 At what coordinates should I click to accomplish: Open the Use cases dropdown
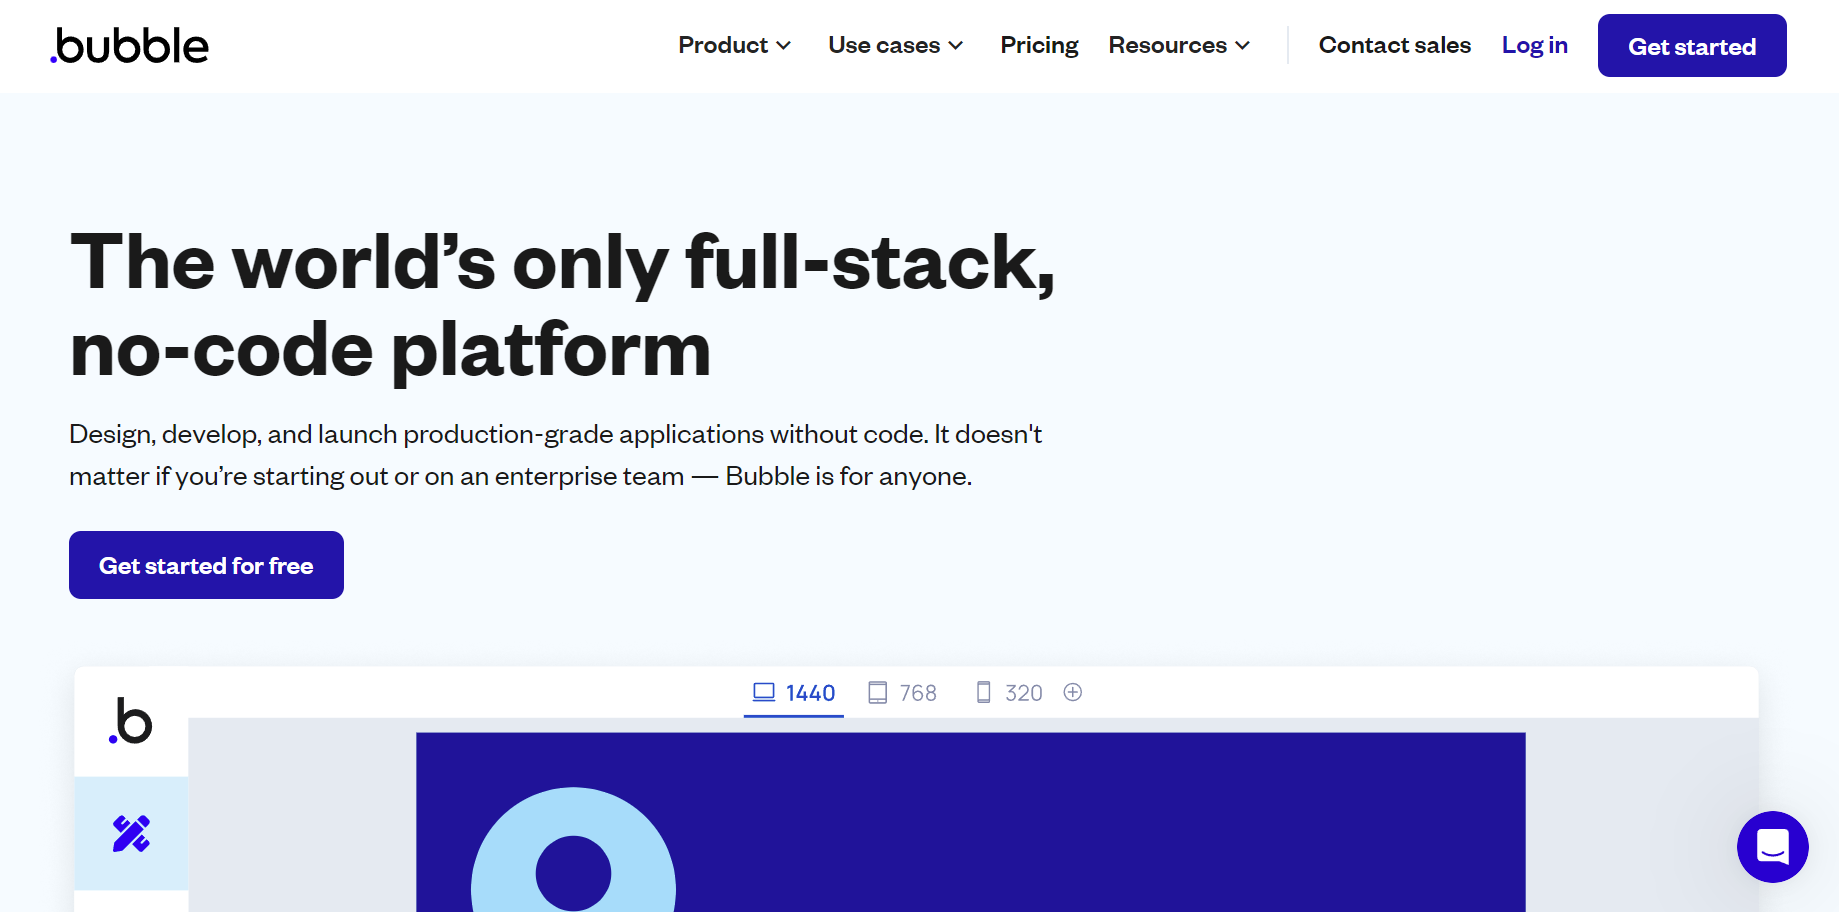[894, 45]
